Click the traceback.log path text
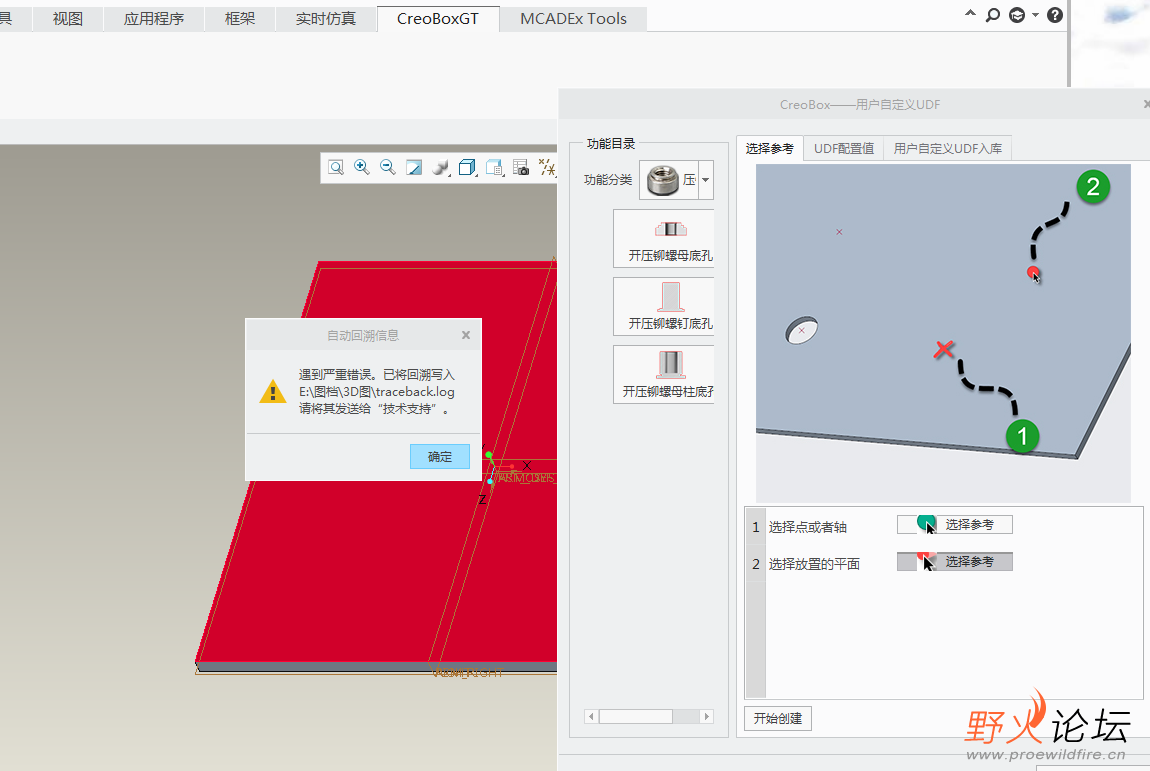Viewport: 1150px width, 771px height. pos(376,392)
